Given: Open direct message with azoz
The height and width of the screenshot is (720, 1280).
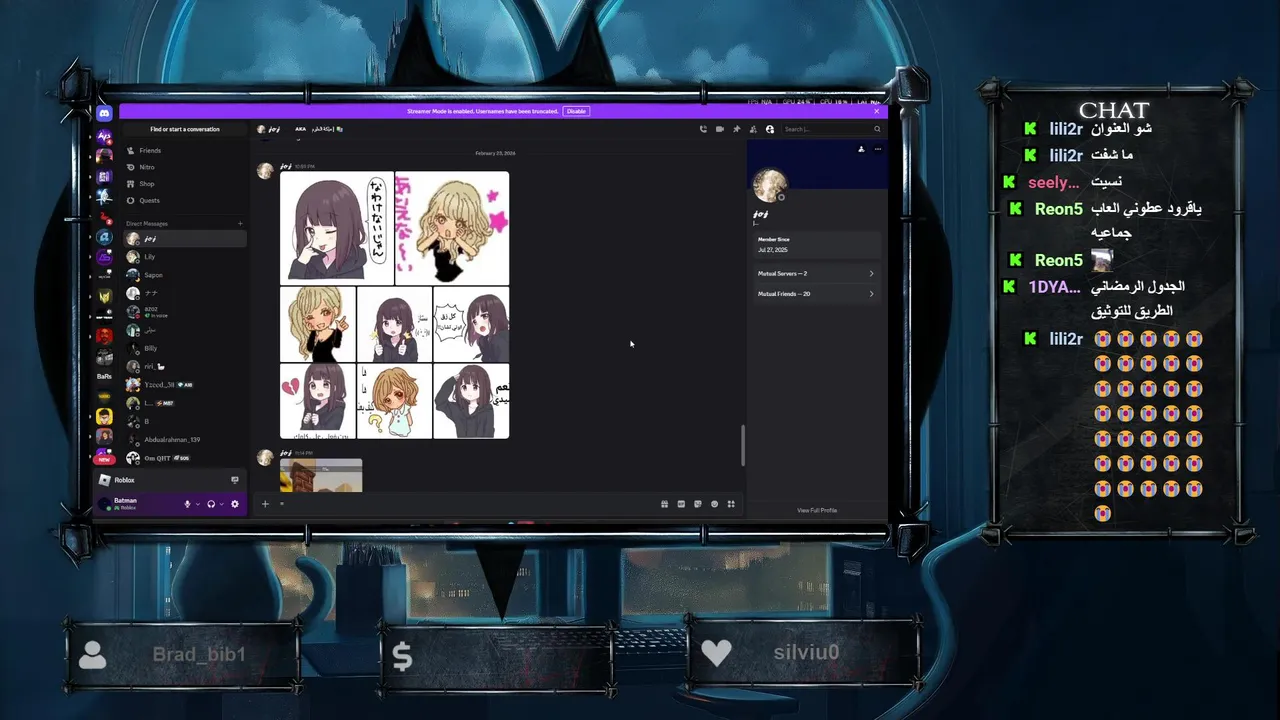Looking at the screenshot, I should (x=185, y=312).
